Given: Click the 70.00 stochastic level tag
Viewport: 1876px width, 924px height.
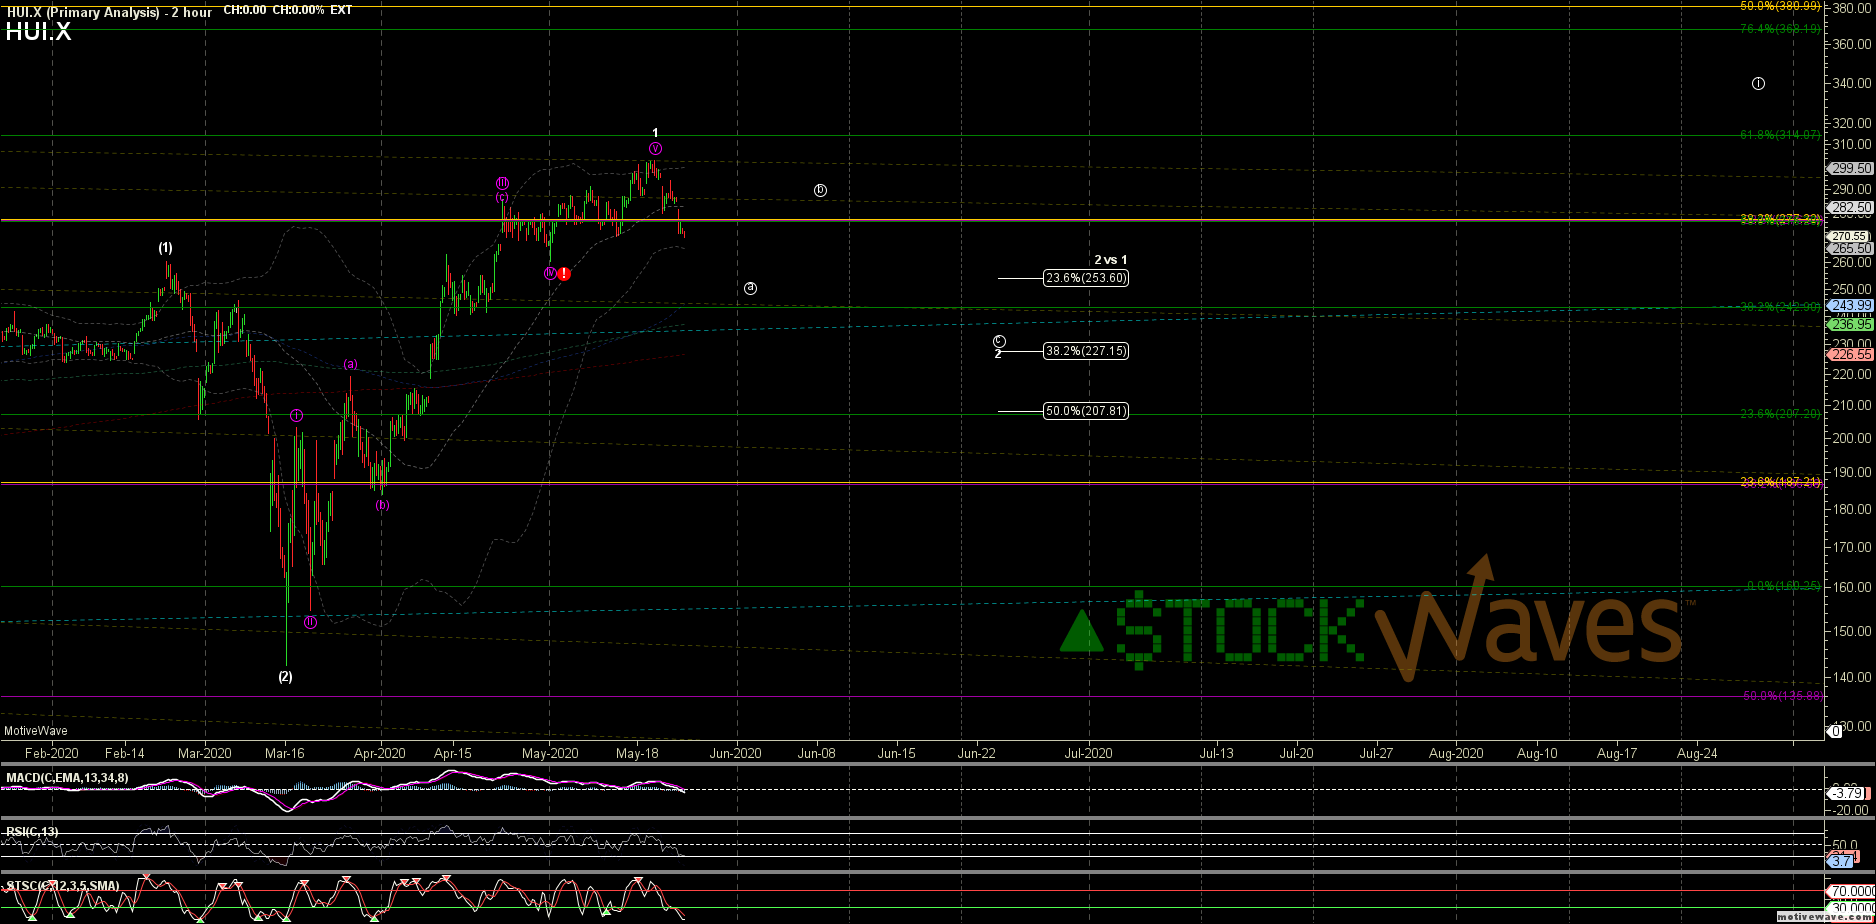Looking at the screenshot, I should [1851, 891].
